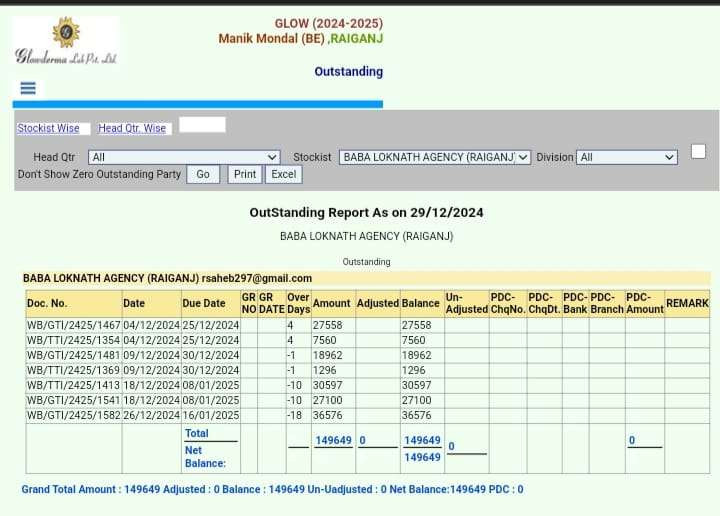
Task: Switch to Head Qtr. Wise view
Action: point(132,128)
